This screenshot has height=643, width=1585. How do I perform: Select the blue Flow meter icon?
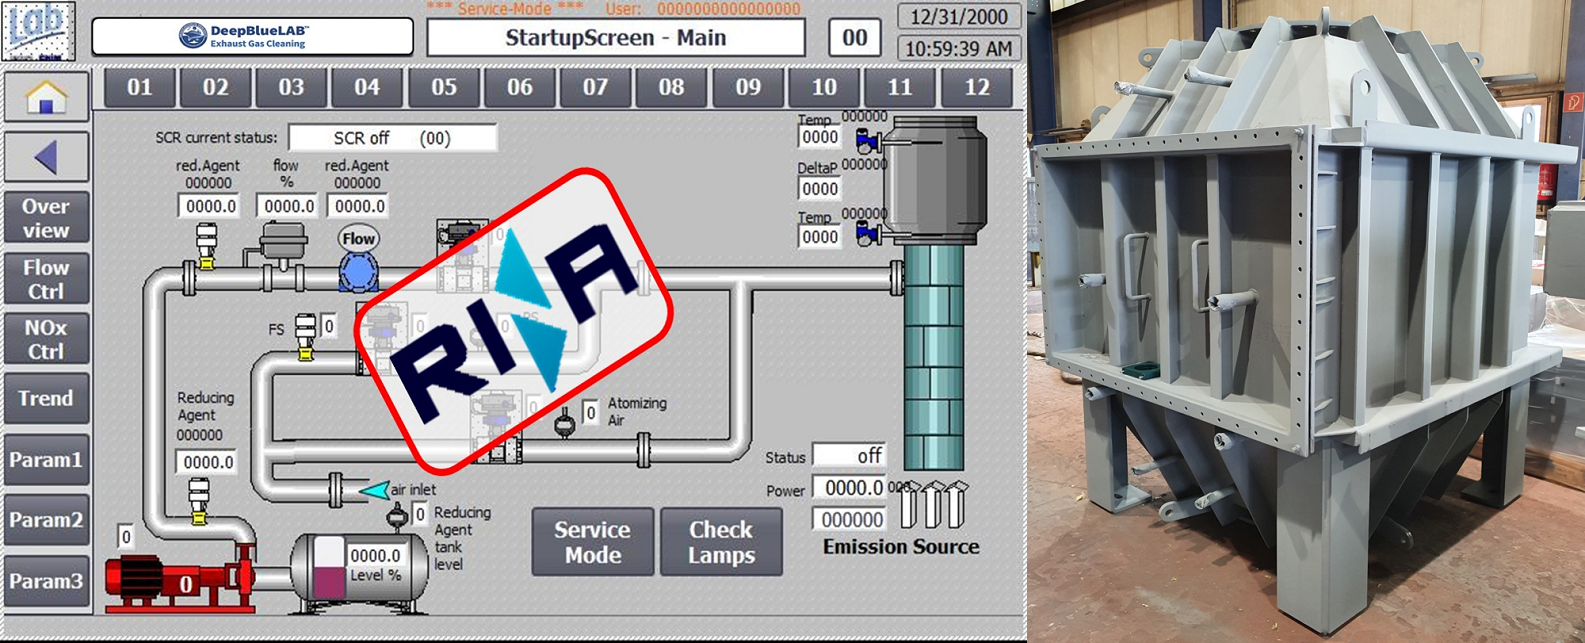tap(358, 270)
